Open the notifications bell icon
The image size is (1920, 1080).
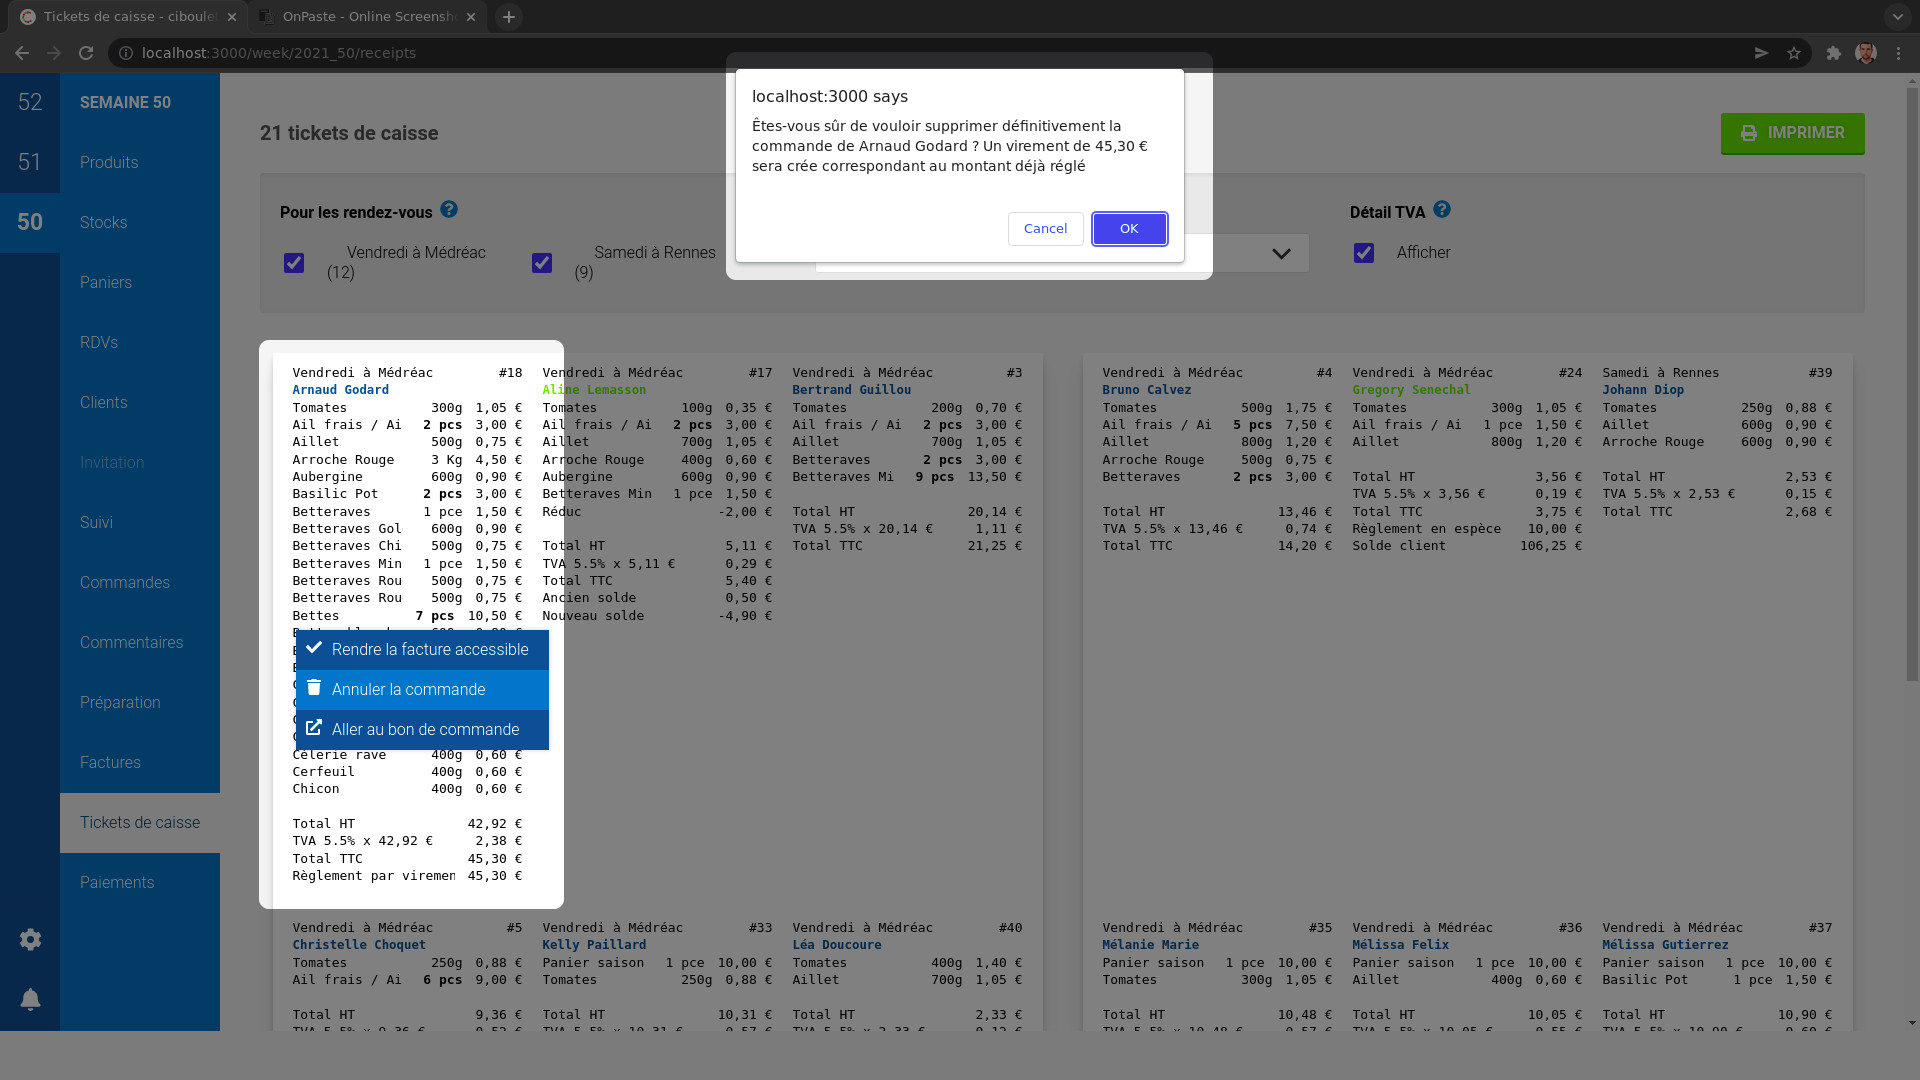click(30, 999)
